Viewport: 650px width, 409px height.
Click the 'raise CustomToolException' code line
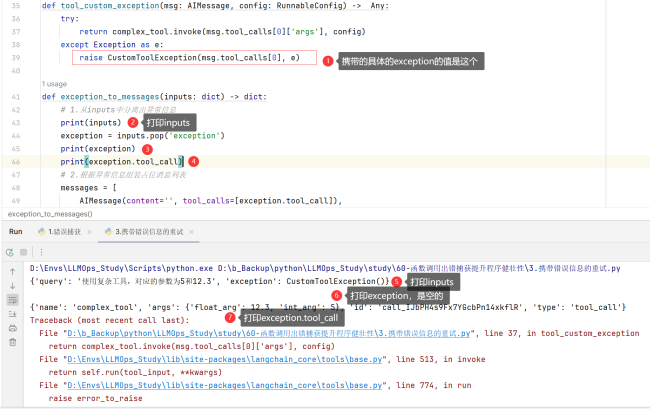(x=189, y=58)
